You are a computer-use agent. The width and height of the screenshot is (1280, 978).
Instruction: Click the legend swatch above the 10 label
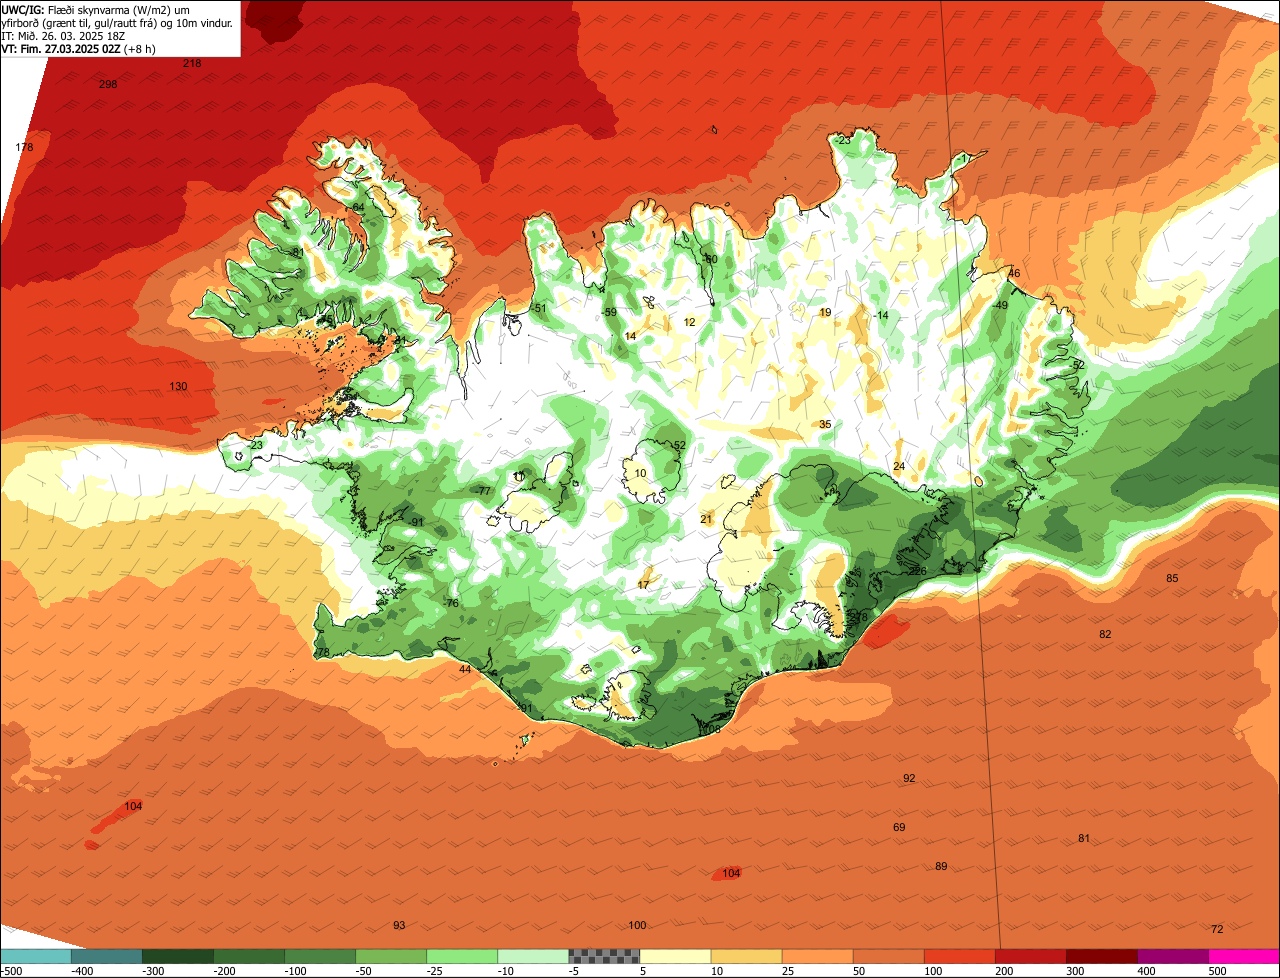(x=746, y=956)
